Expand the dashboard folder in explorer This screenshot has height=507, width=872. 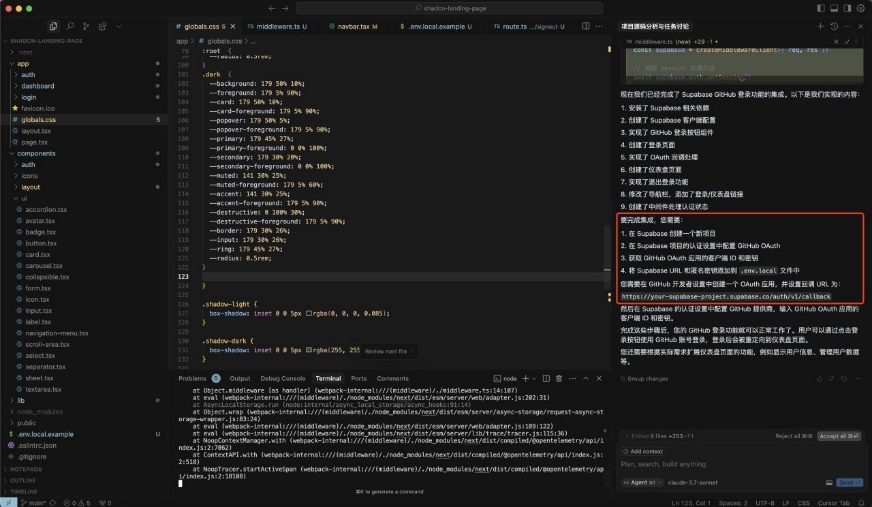pos(38,86)
